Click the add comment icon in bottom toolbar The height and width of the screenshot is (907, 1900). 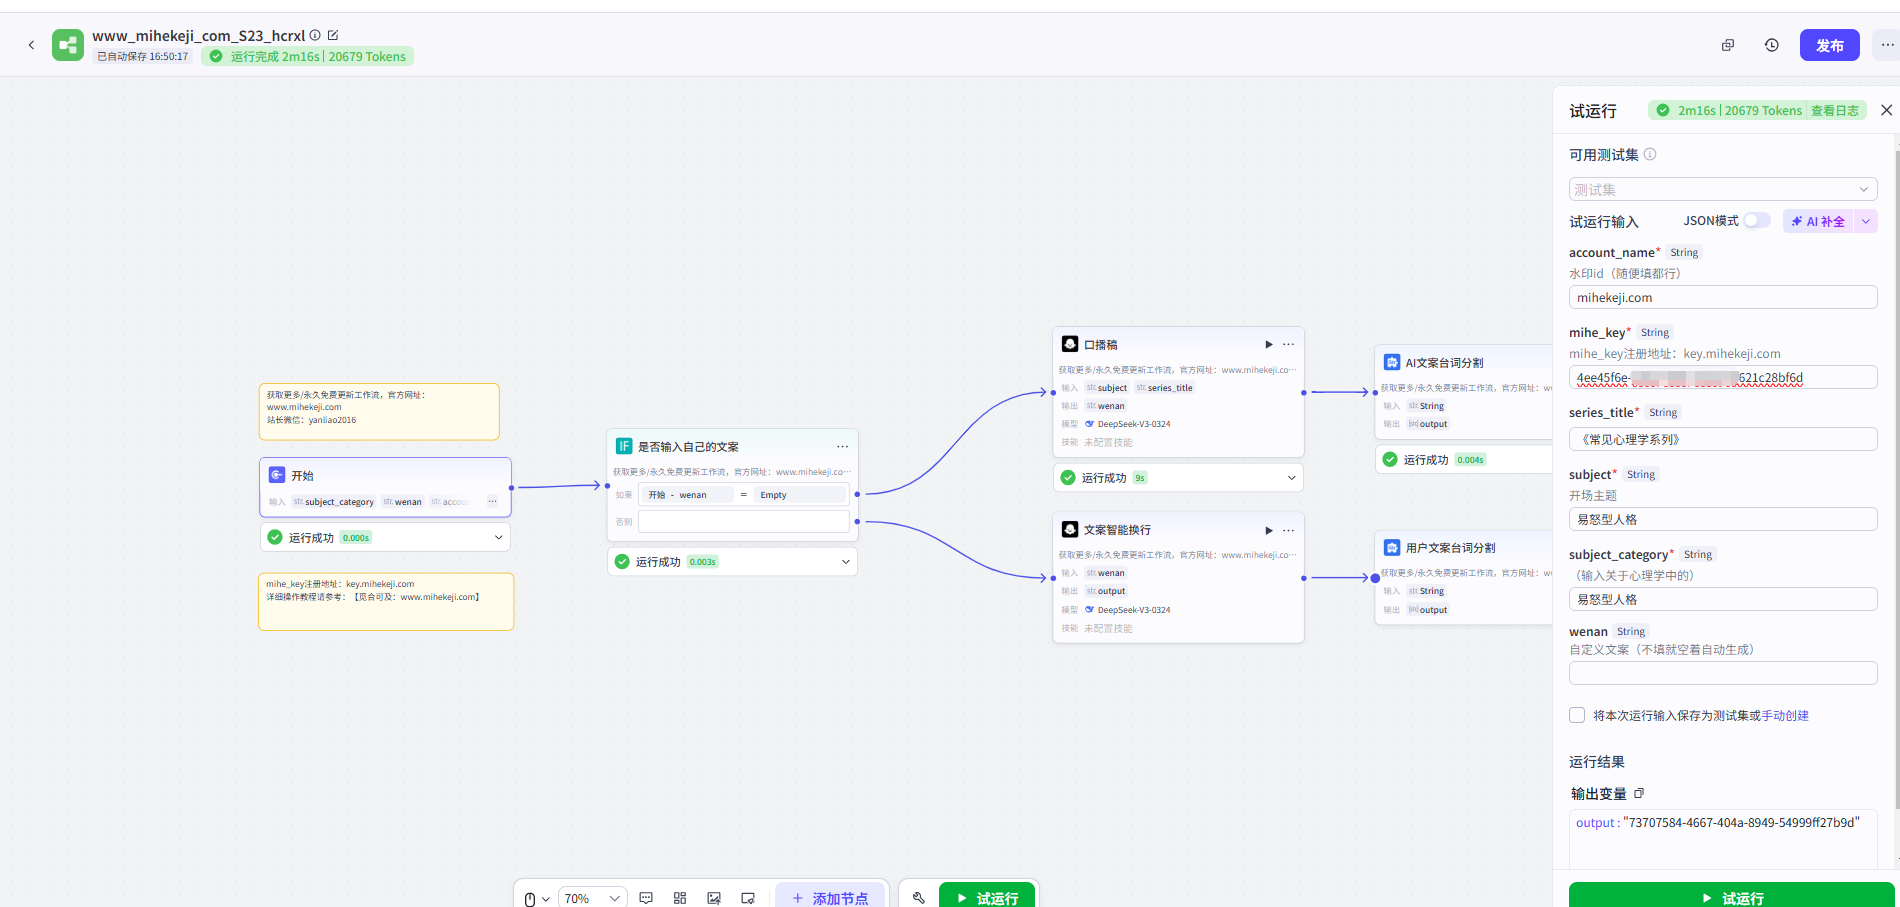click(x=646, y=898)
